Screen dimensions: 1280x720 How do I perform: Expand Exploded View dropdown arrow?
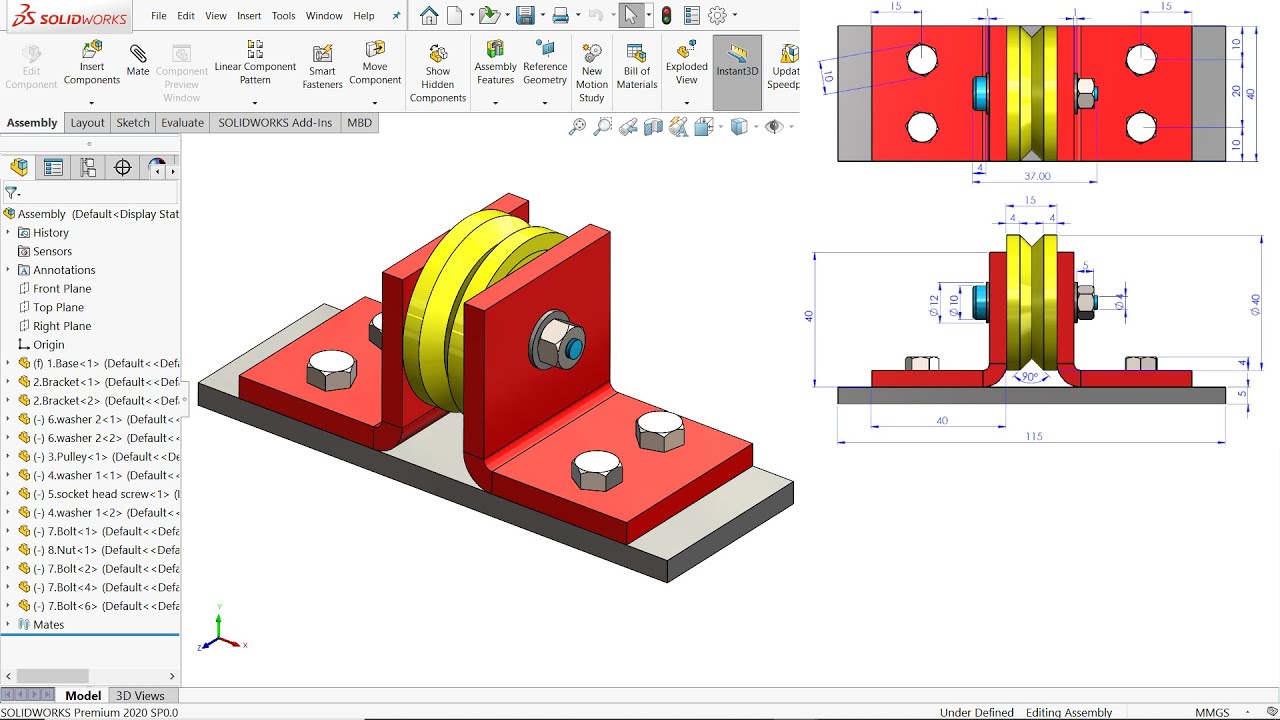687,103
